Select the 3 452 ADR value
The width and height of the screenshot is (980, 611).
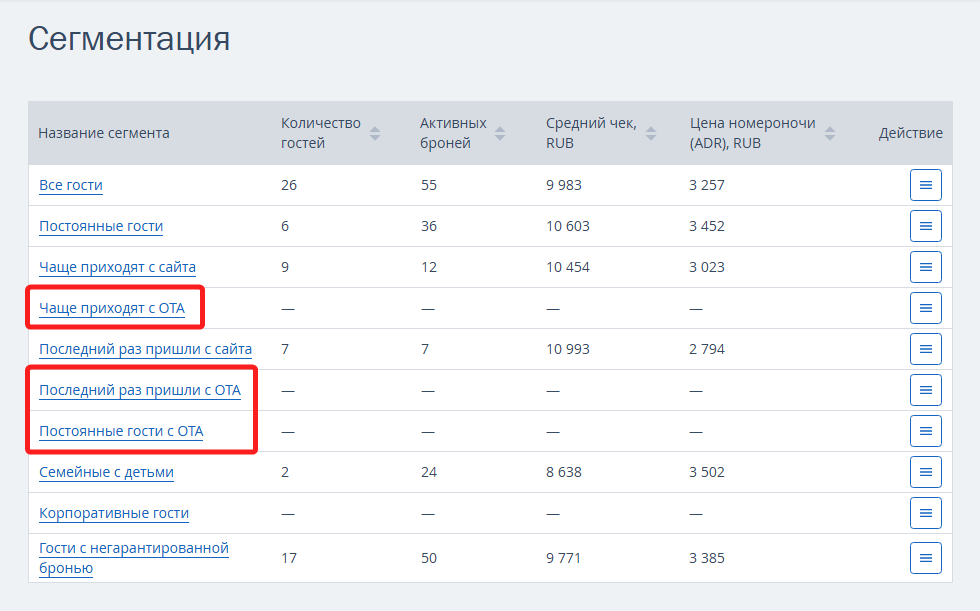(x=707, y=226)
